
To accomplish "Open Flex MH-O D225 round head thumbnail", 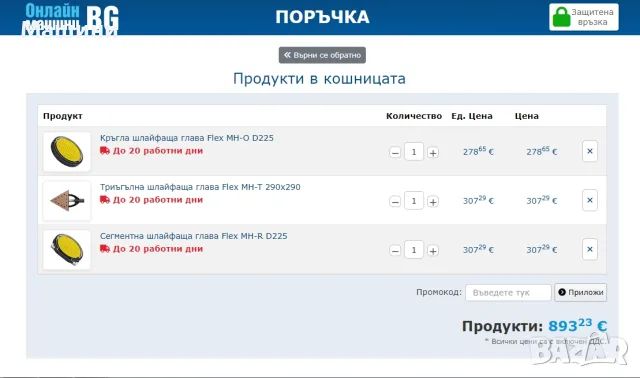I will click(67, 151).
